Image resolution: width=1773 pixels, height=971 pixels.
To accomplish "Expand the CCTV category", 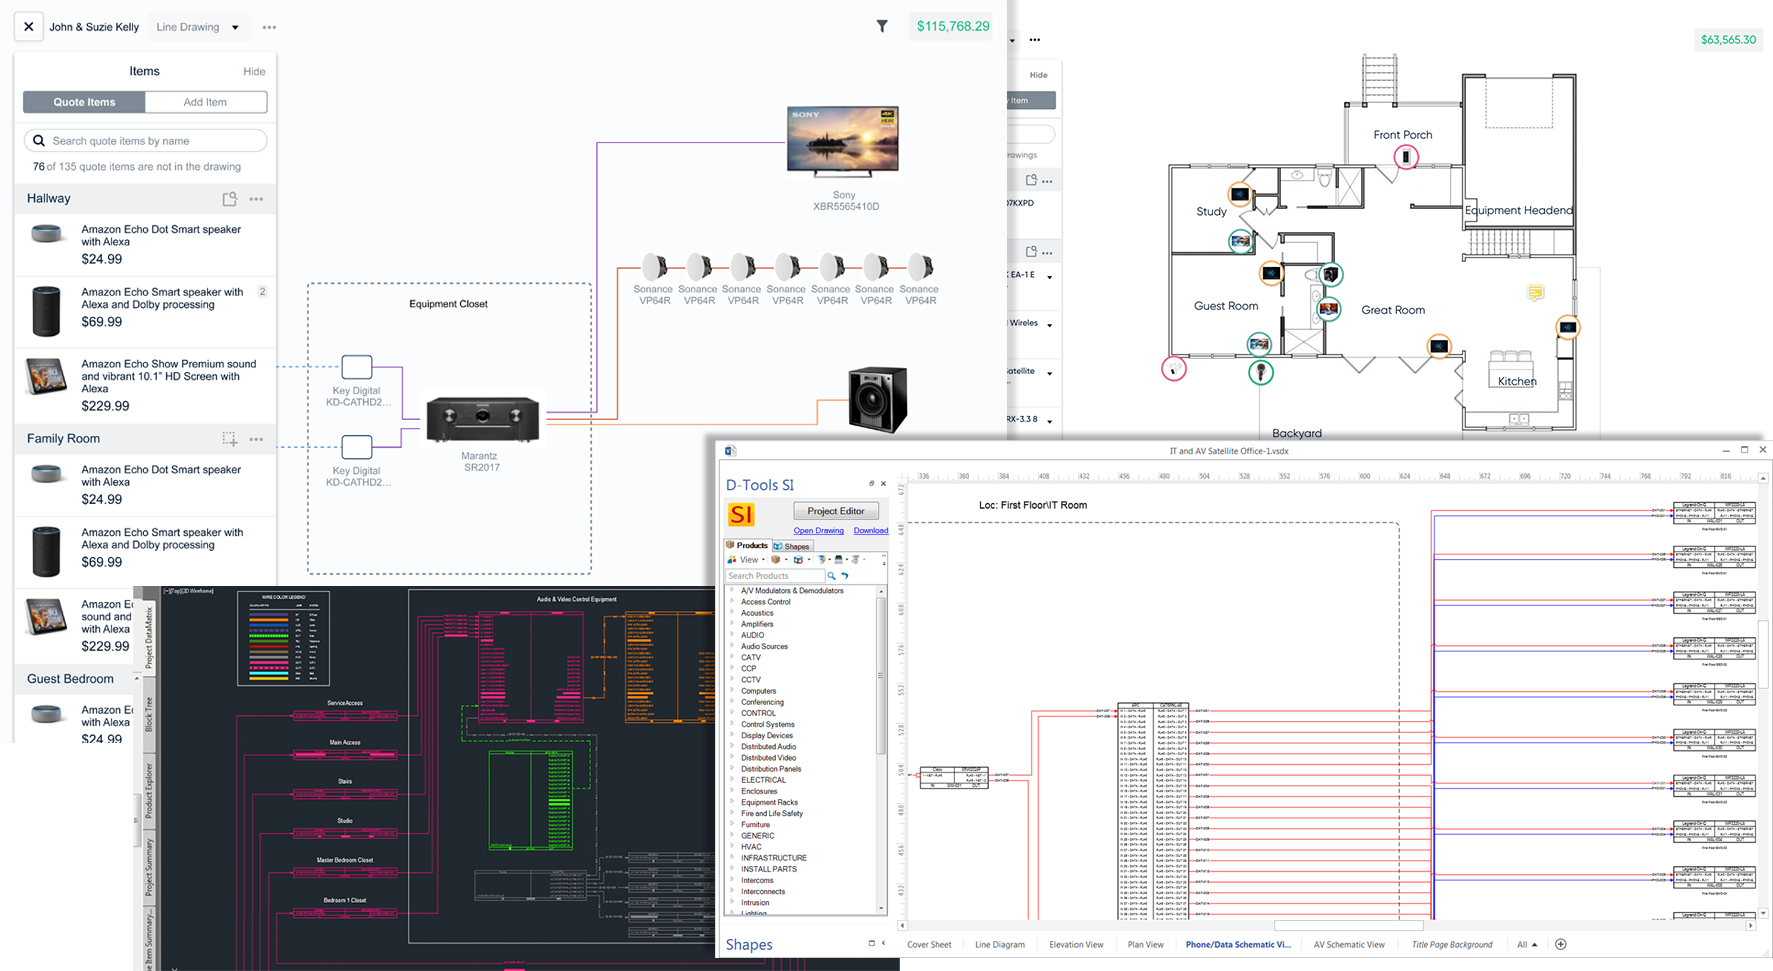I will coord(732,680).
